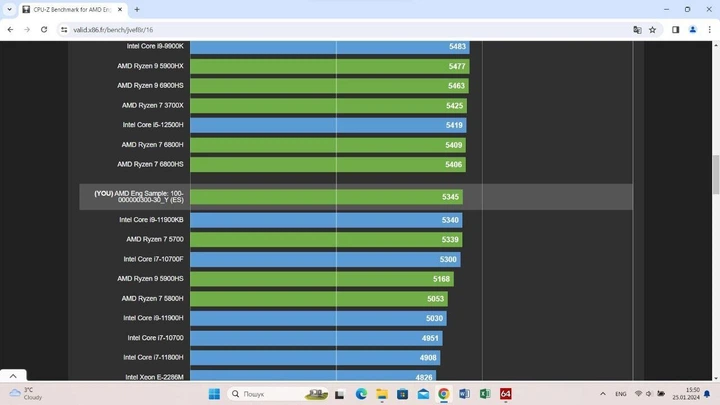Expand the tab search dropdown
The height and width of the screenshot is (405, 720).
9,9
